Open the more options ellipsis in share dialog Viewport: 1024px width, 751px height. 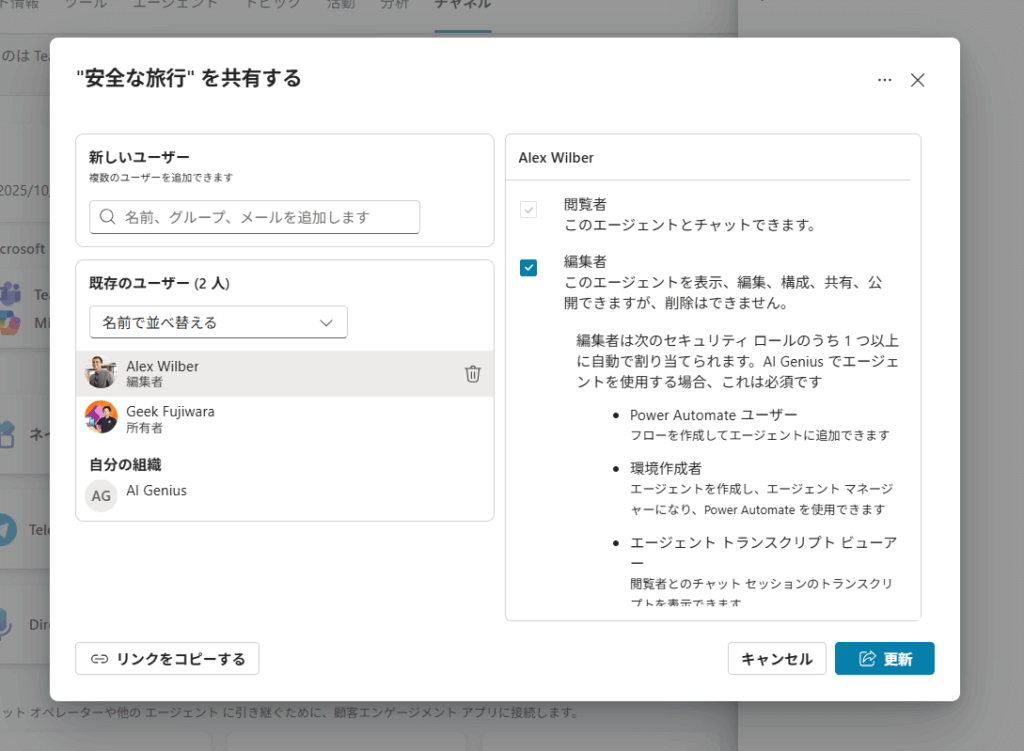click(884, 80)
